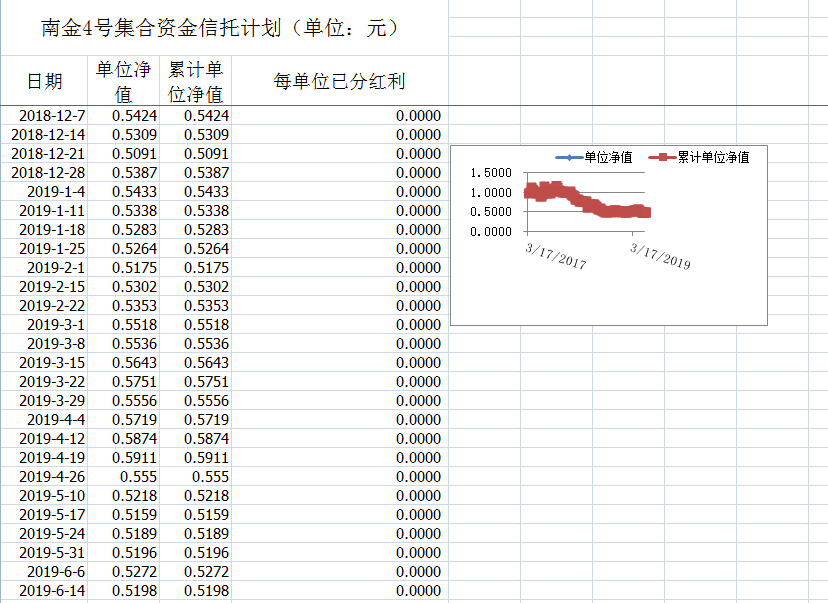This screenshot has width=828, height=603.
Task: Click dividend cell 0.0000 in 2019-3-15 row
Action: [x=340, y=363]
